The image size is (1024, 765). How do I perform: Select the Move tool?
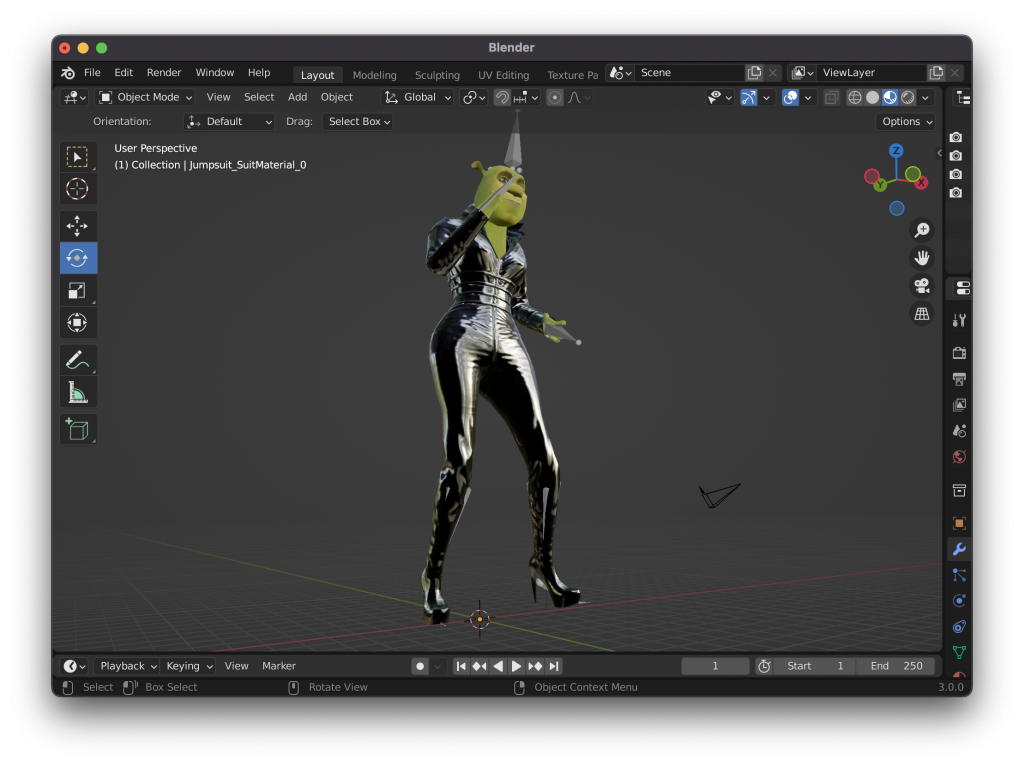click(77, 226)
